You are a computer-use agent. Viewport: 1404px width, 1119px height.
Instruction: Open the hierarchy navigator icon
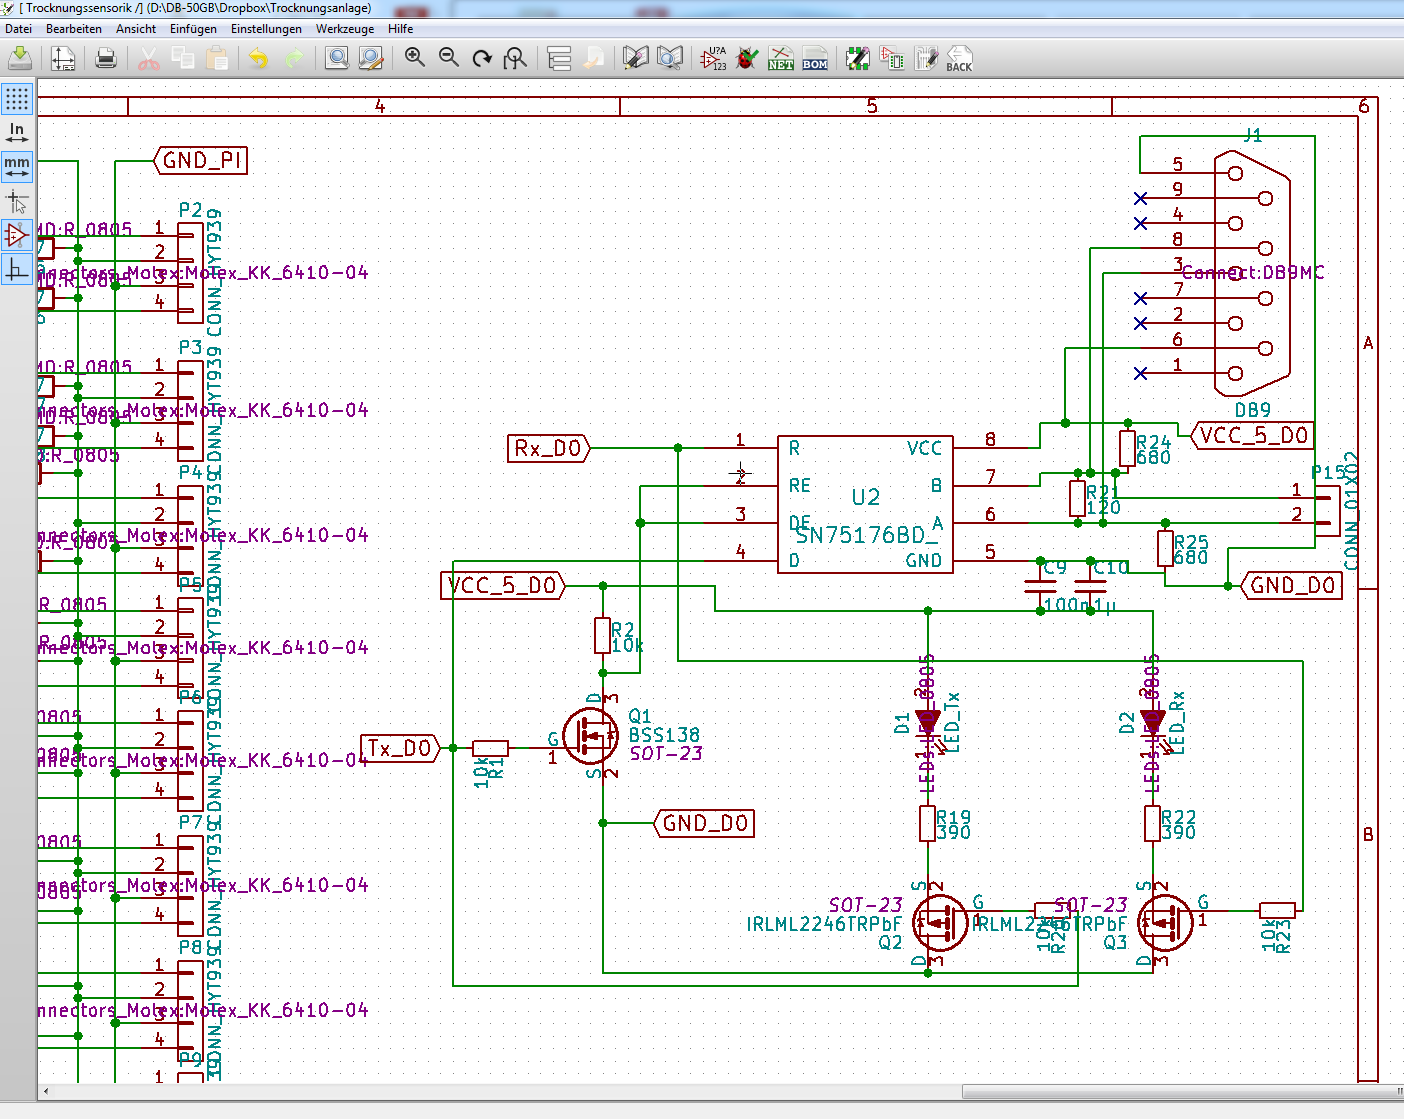click(559, 58)
